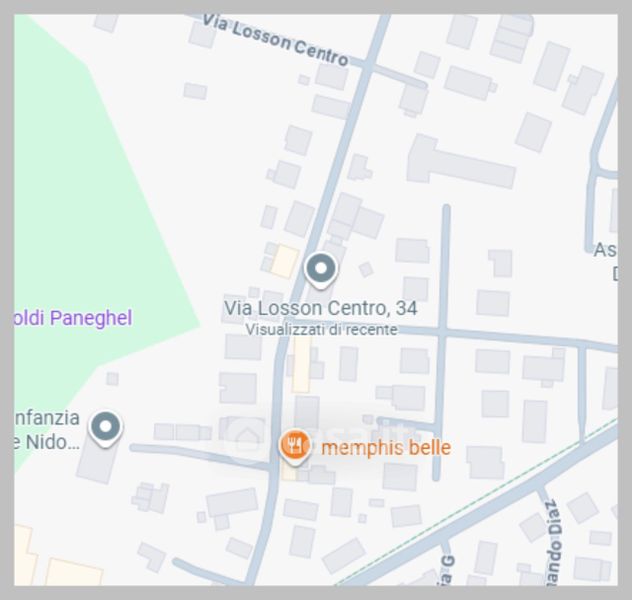Screen dimensions: 632x600
Task: Select the vertical Diaz street label
Action: 553,542
